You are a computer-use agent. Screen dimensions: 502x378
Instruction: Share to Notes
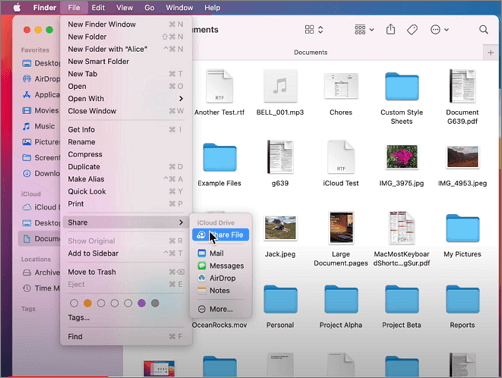pyautogui.click(x=221, y=290)
